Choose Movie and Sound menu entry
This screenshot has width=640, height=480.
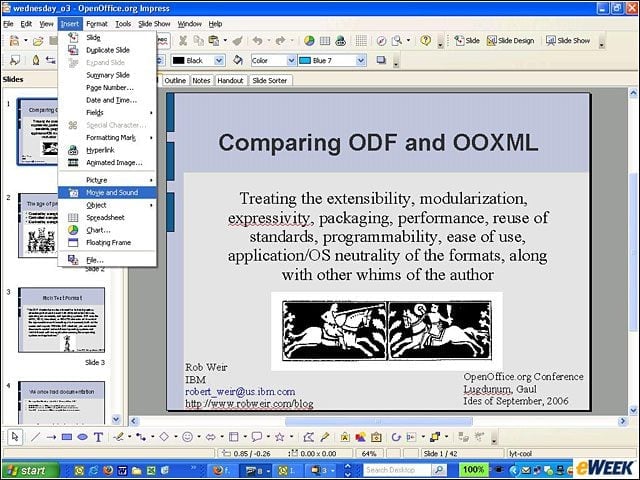point(107,193)
